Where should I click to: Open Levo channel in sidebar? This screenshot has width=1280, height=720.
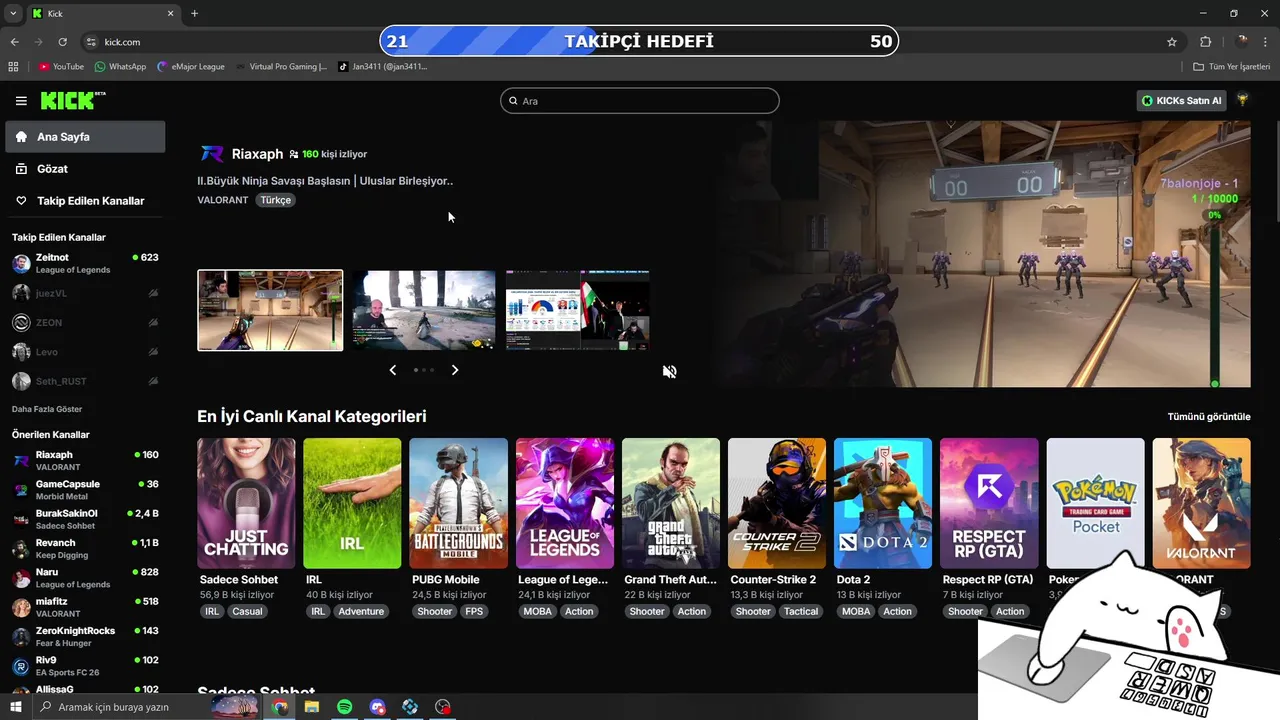pos(85,352)
